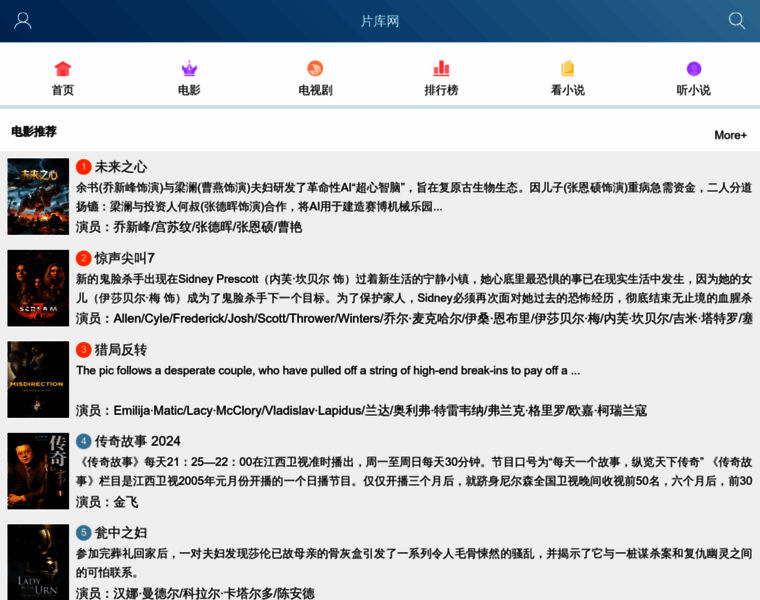The height and width of the screenshot is (600, 760).
Task: Open the user account icon
Action: (x=23, y=21)
